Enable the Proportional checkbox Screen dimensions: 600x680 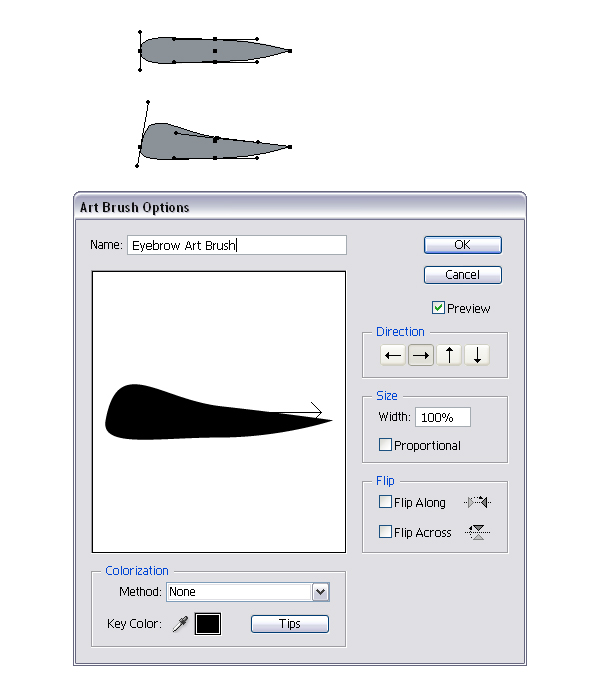pyautogui.click(x=386, y=445)
